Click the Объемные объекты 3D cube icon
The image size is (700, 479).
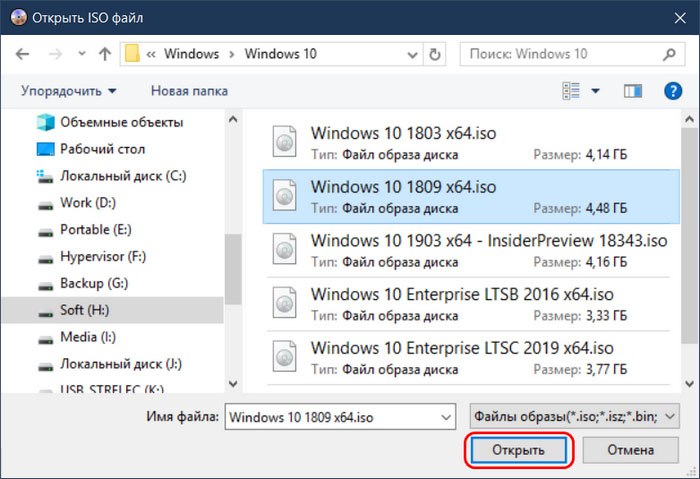click(x=46, y=122)
